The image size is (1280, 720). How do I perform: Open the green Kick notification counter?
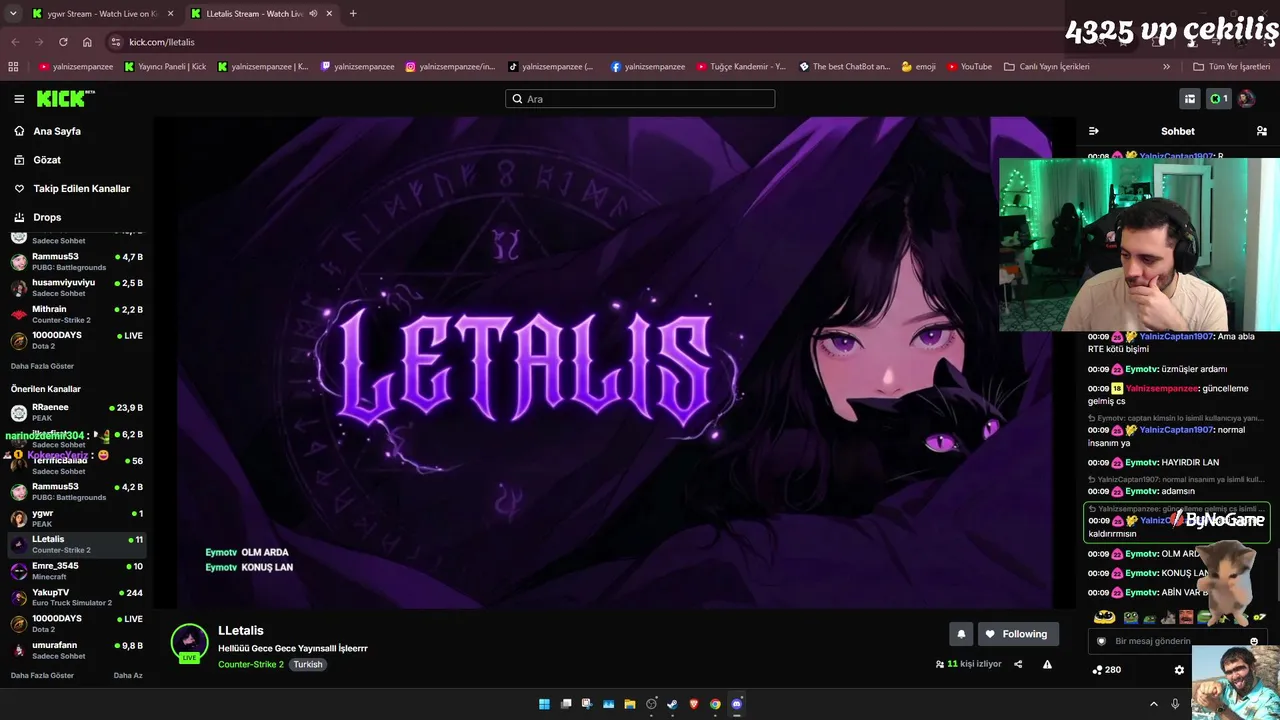click(1218, 99)
